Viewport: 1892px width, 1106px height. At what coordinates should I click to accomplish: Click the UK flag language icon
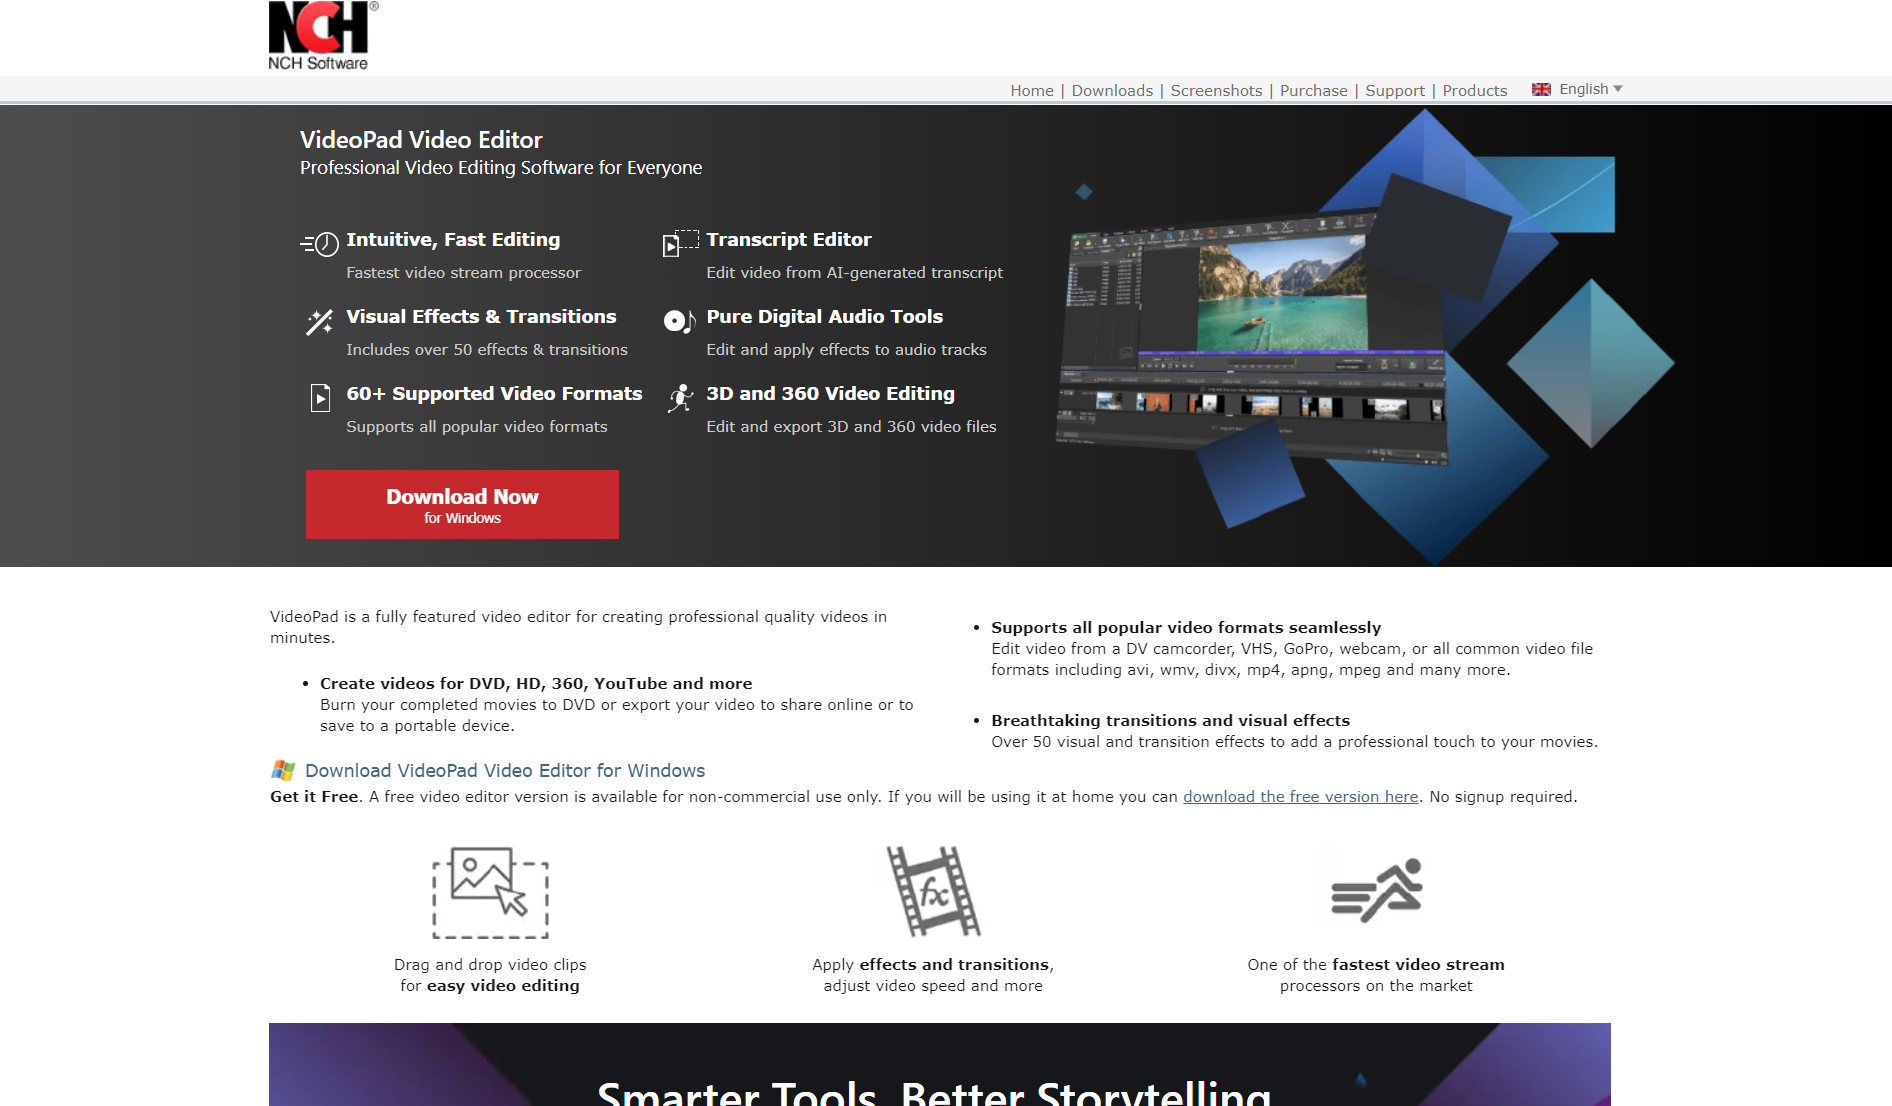coord(1541,89)
